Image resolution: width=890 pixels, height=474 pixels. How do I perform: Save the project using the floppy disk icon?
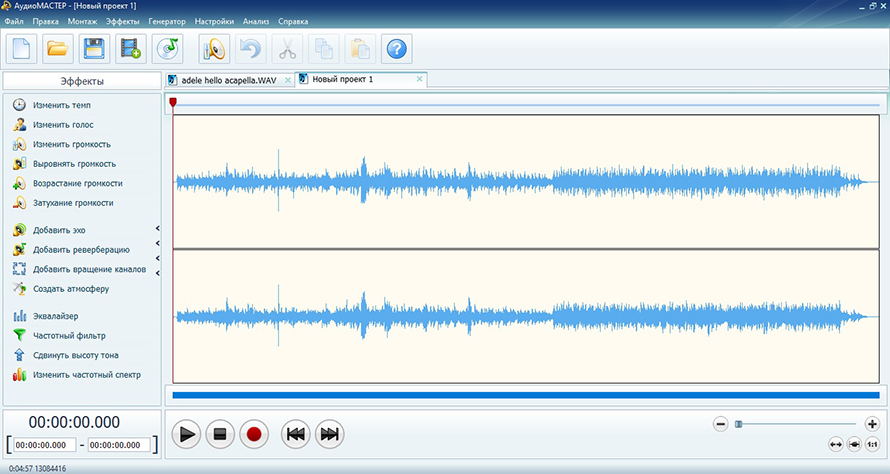coord(94,48)
